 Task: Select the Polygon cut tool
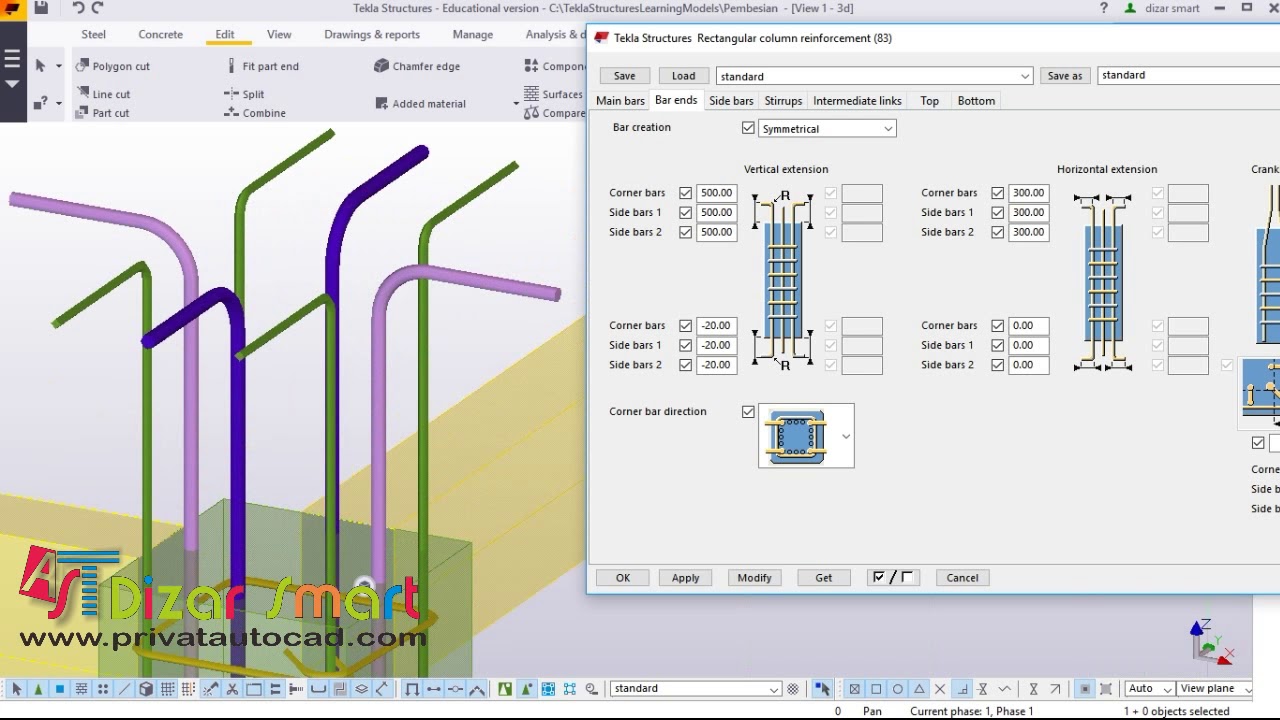click(x=111, y=66)
